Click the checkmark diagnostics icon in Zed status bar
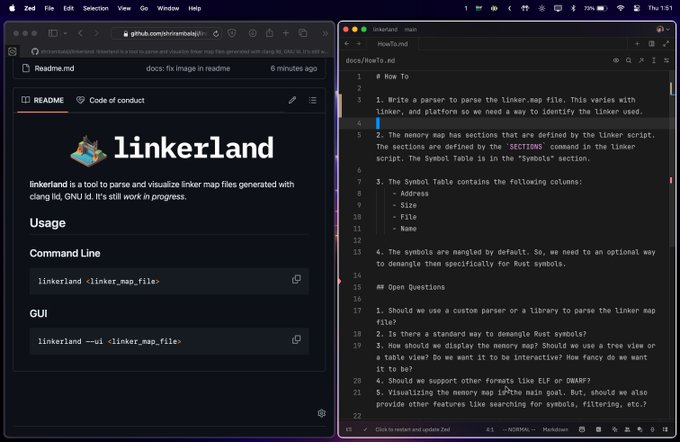The height and width of the screenshot is (442, 680). click(365, 429)
